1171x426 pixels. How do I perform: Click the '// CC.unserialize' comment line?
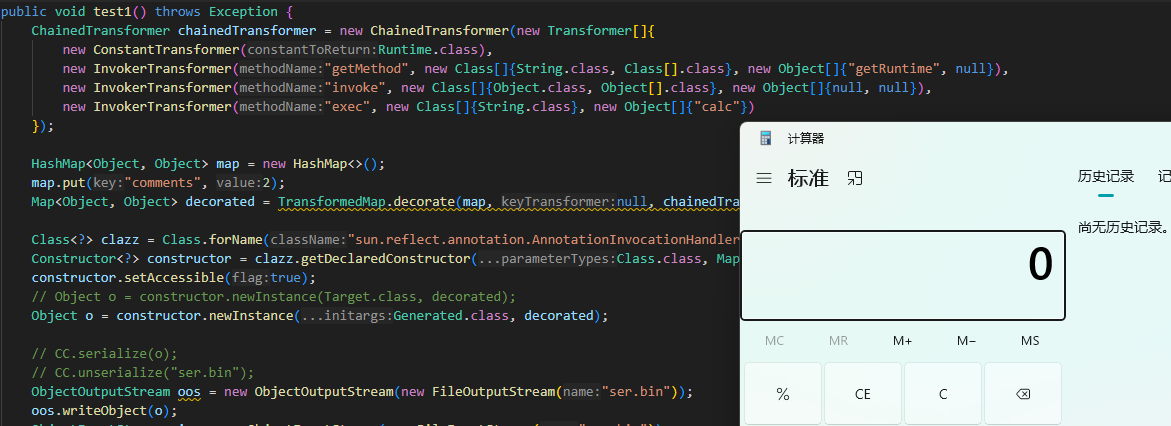click(143, 372)
